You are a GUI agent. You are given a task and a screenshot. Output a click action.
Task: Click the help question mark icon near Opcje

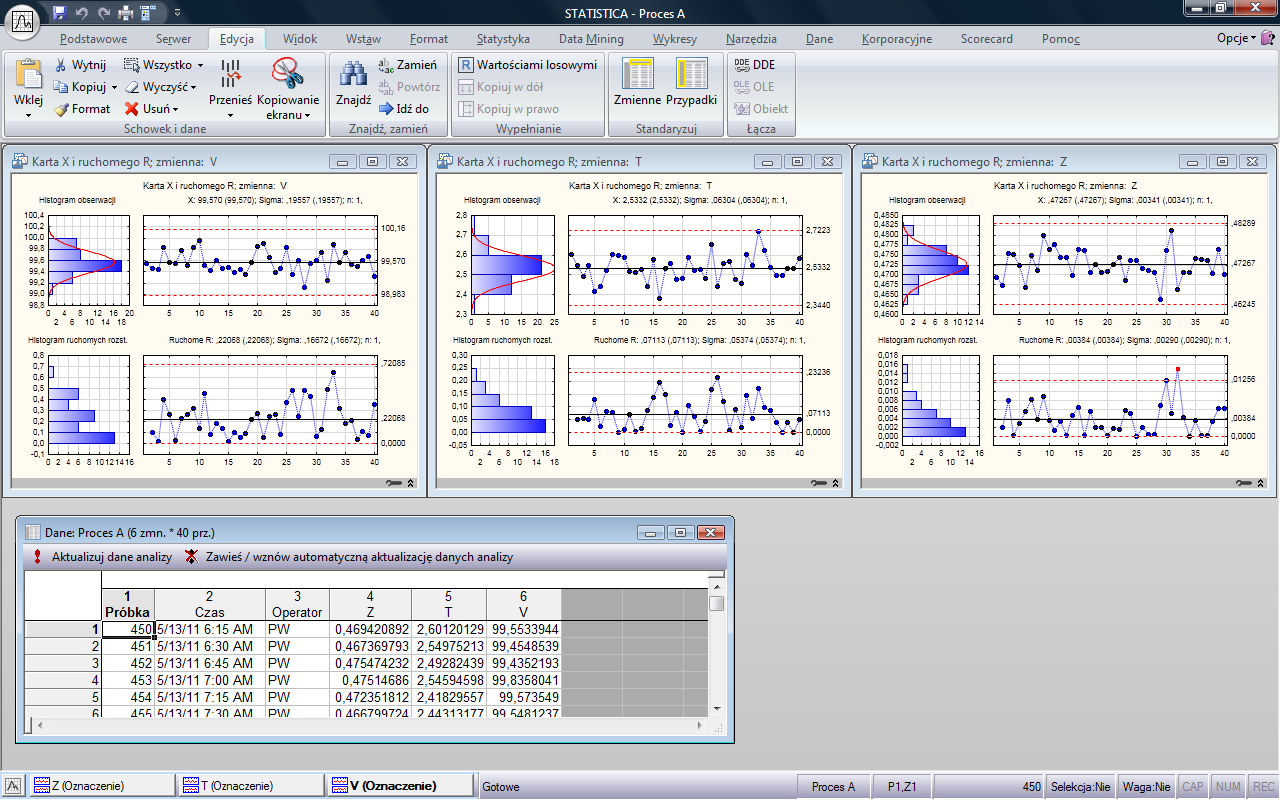[x=1267, y=38]
